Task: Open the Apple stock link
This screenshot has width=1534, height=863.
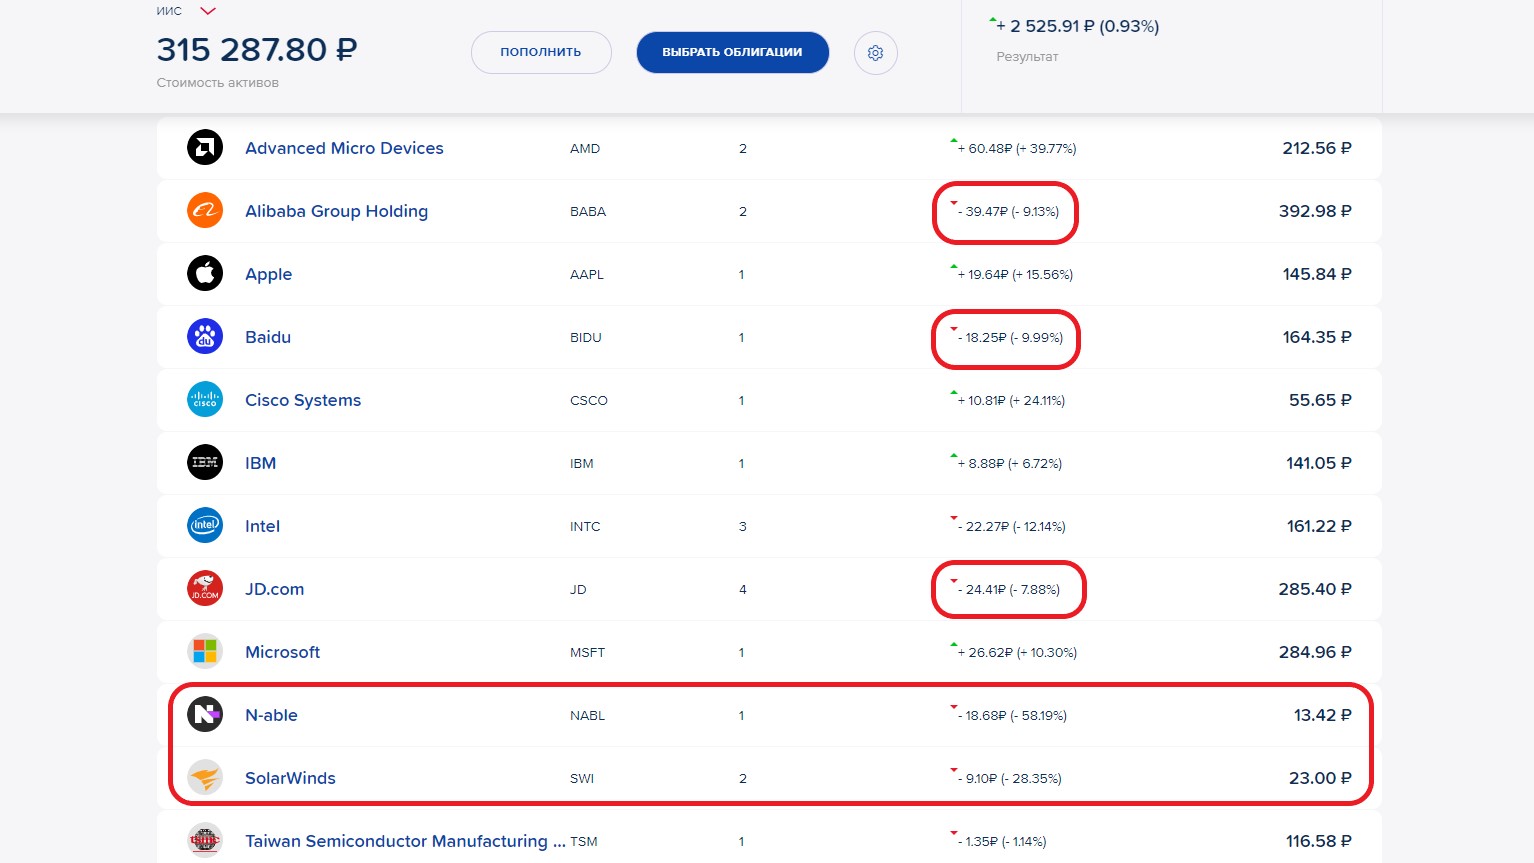Action: click(269, 274)
